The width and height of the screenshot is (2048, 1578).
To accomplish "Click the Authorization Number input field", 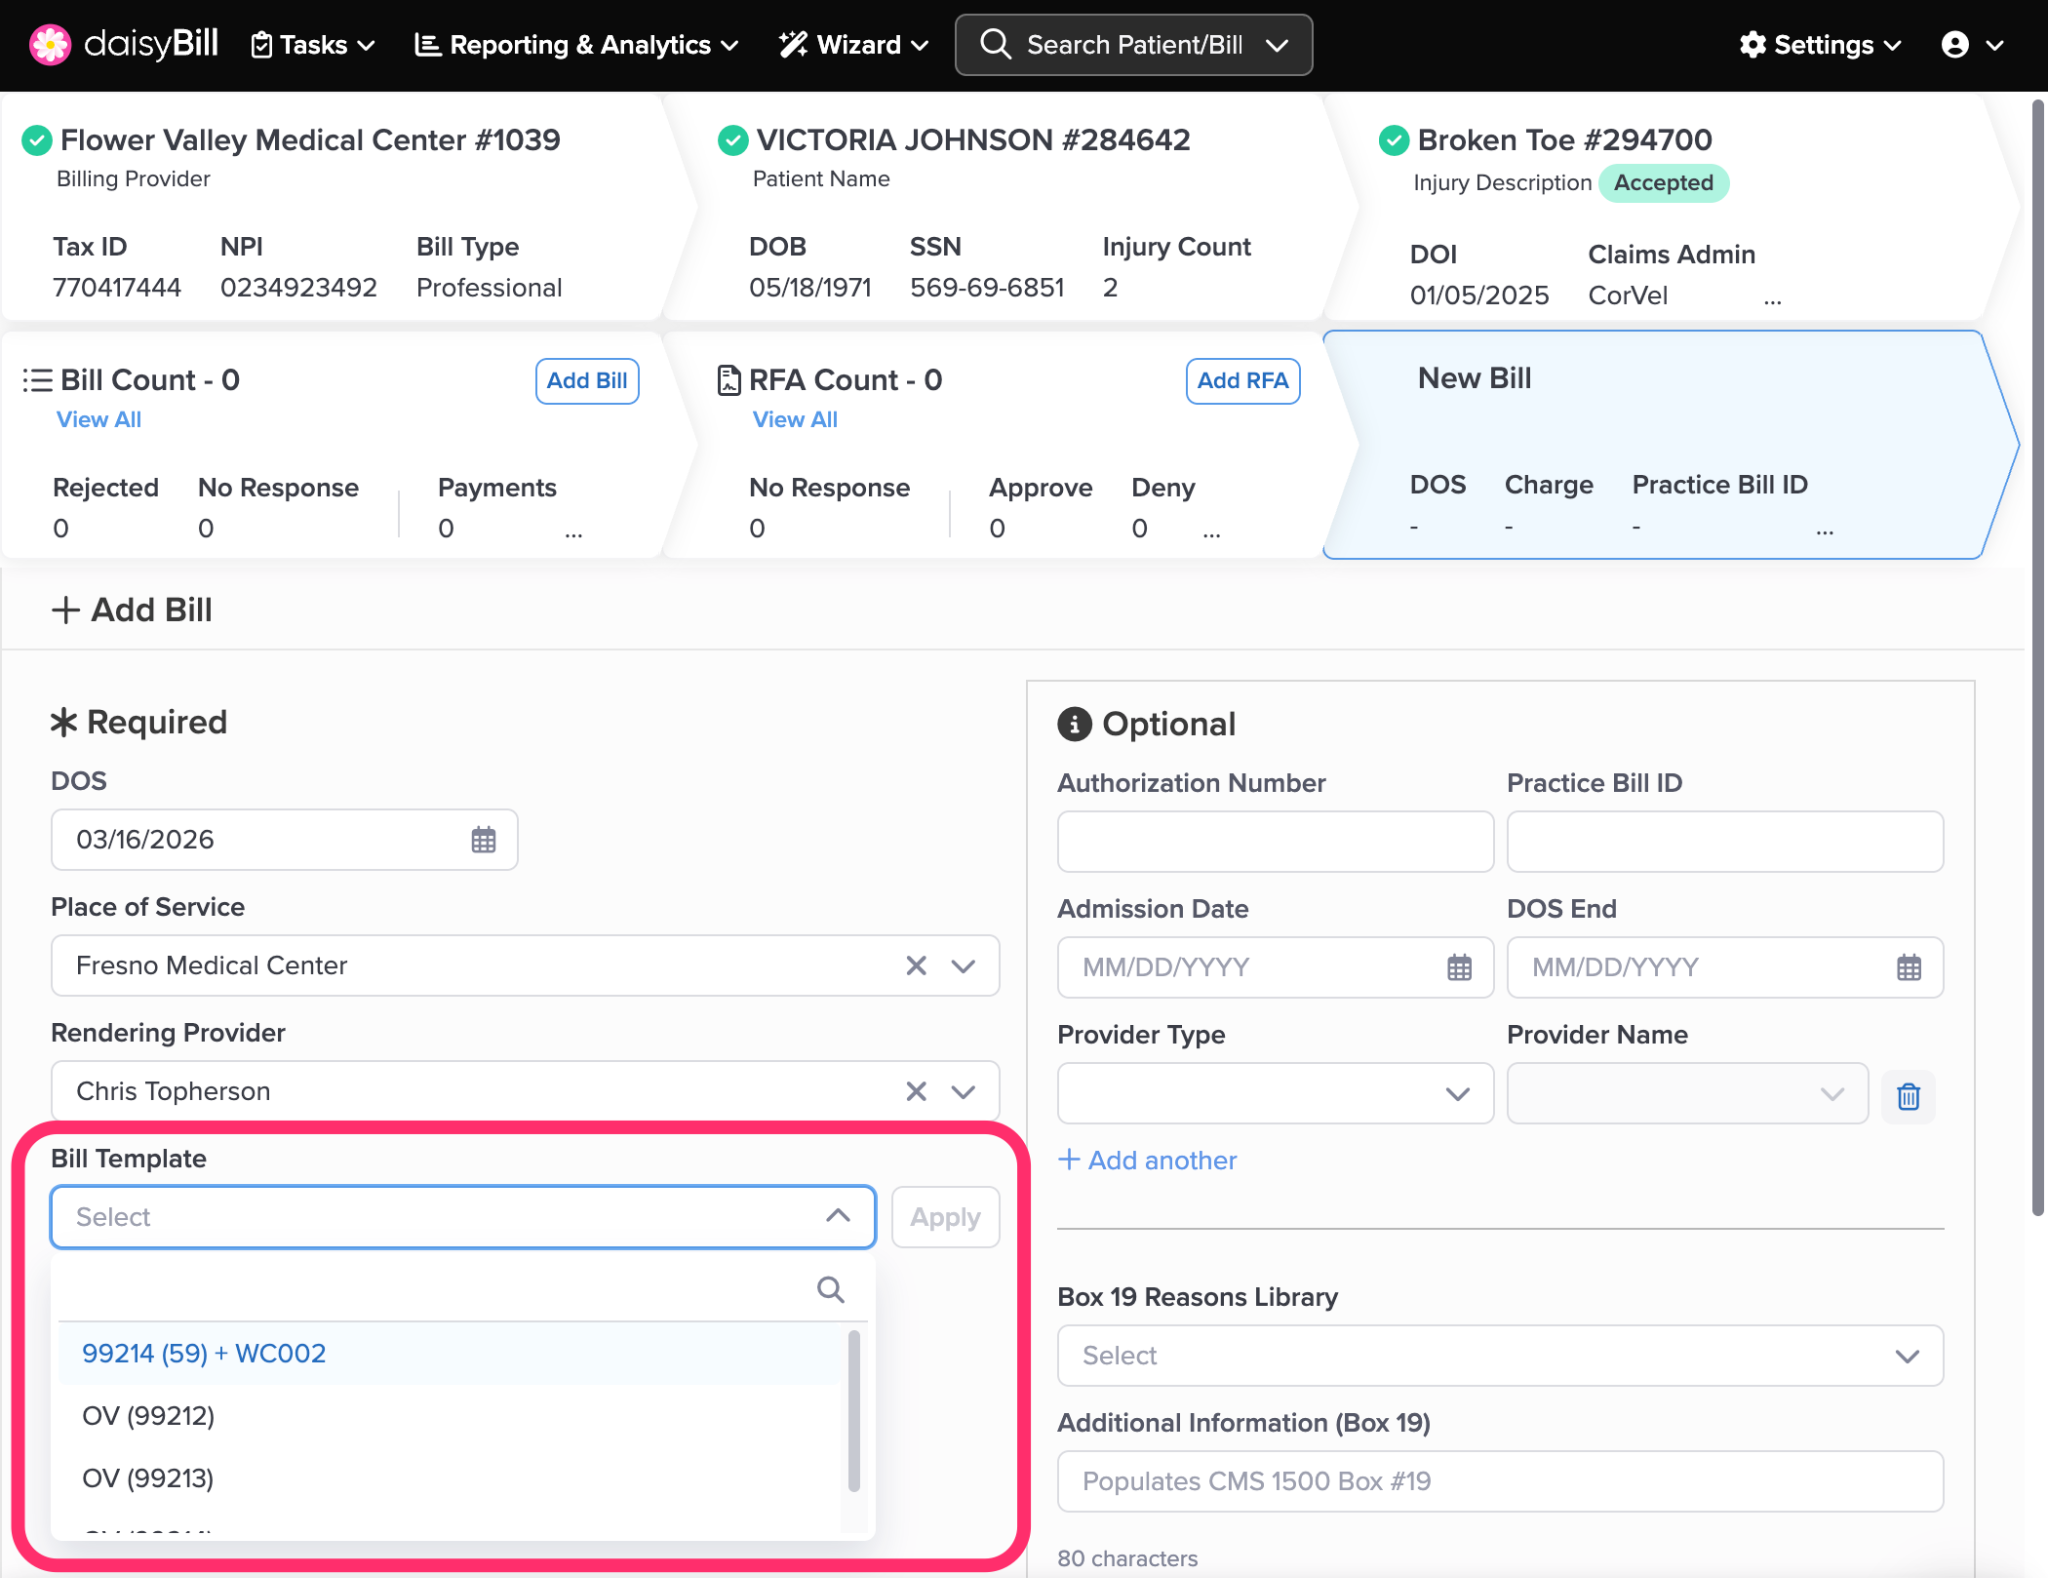I will [x=1274, y=841].
